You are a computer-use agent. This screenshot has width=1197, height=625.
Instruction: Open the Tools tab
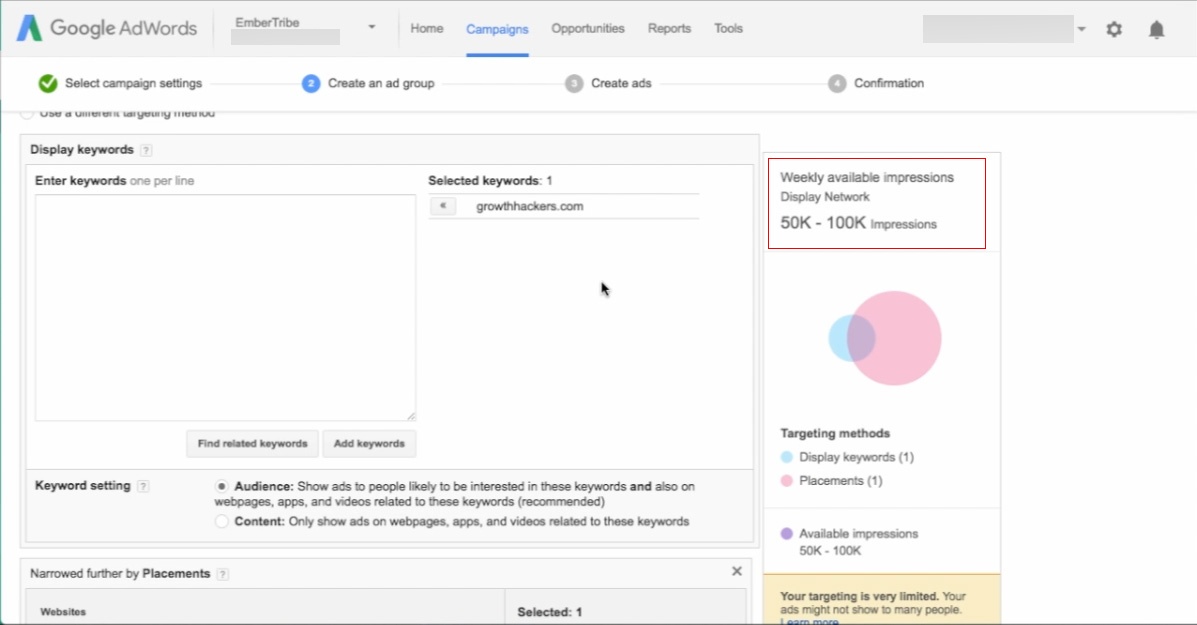coord(728,28)
